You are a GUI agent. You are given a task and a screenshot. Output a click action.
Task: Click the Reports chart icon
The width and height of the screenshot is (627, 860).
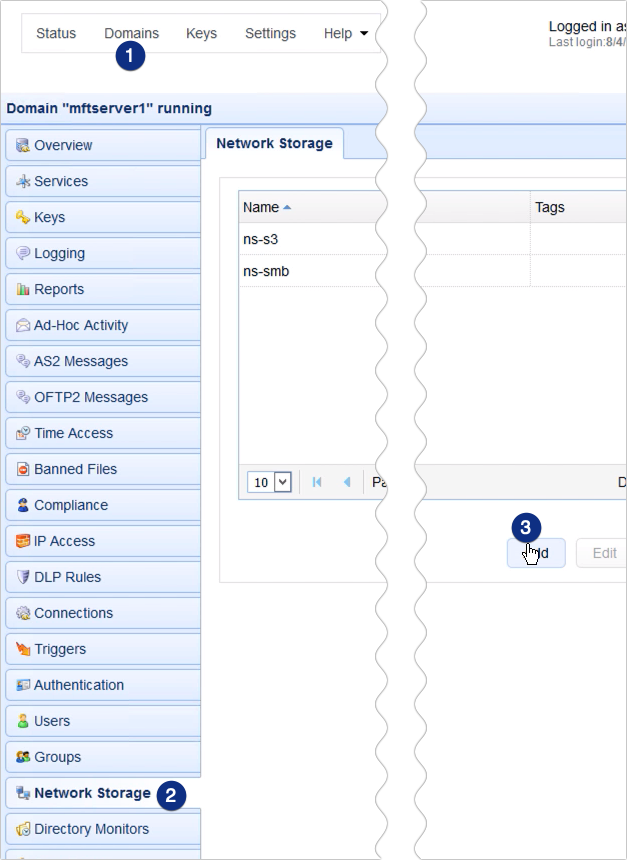tap(22, 290)
